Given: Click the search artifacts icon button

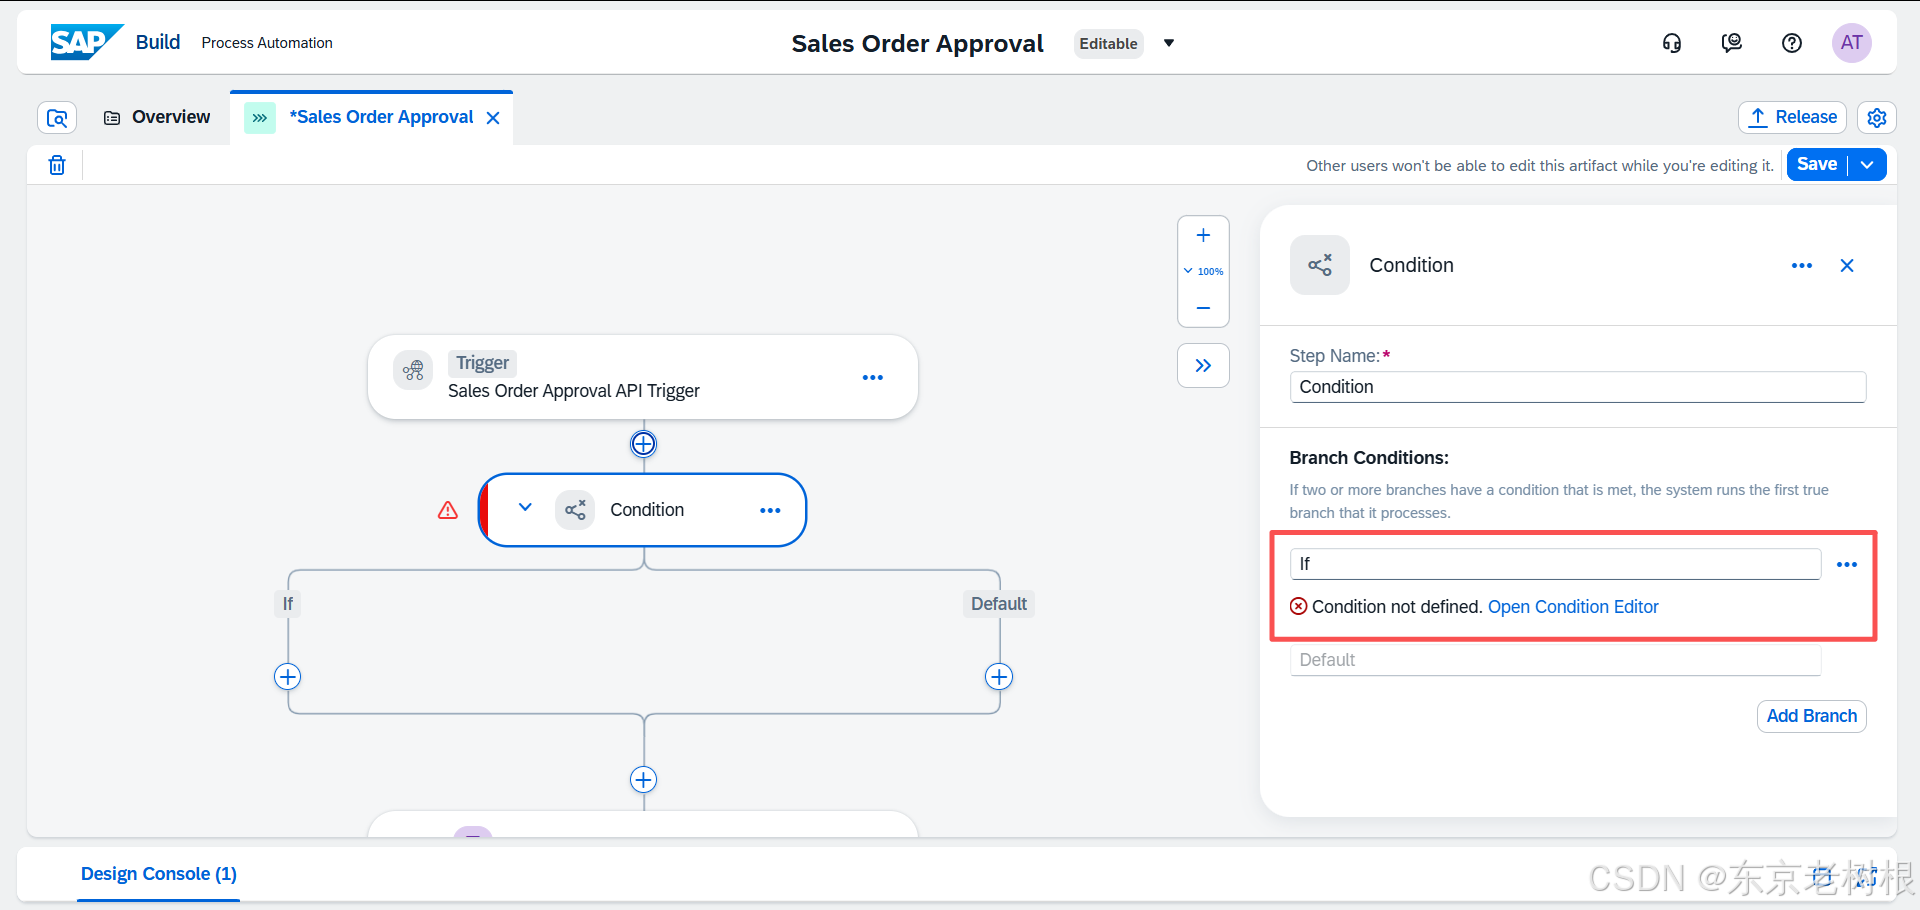Looking at the screenshot, I should 57,118.
